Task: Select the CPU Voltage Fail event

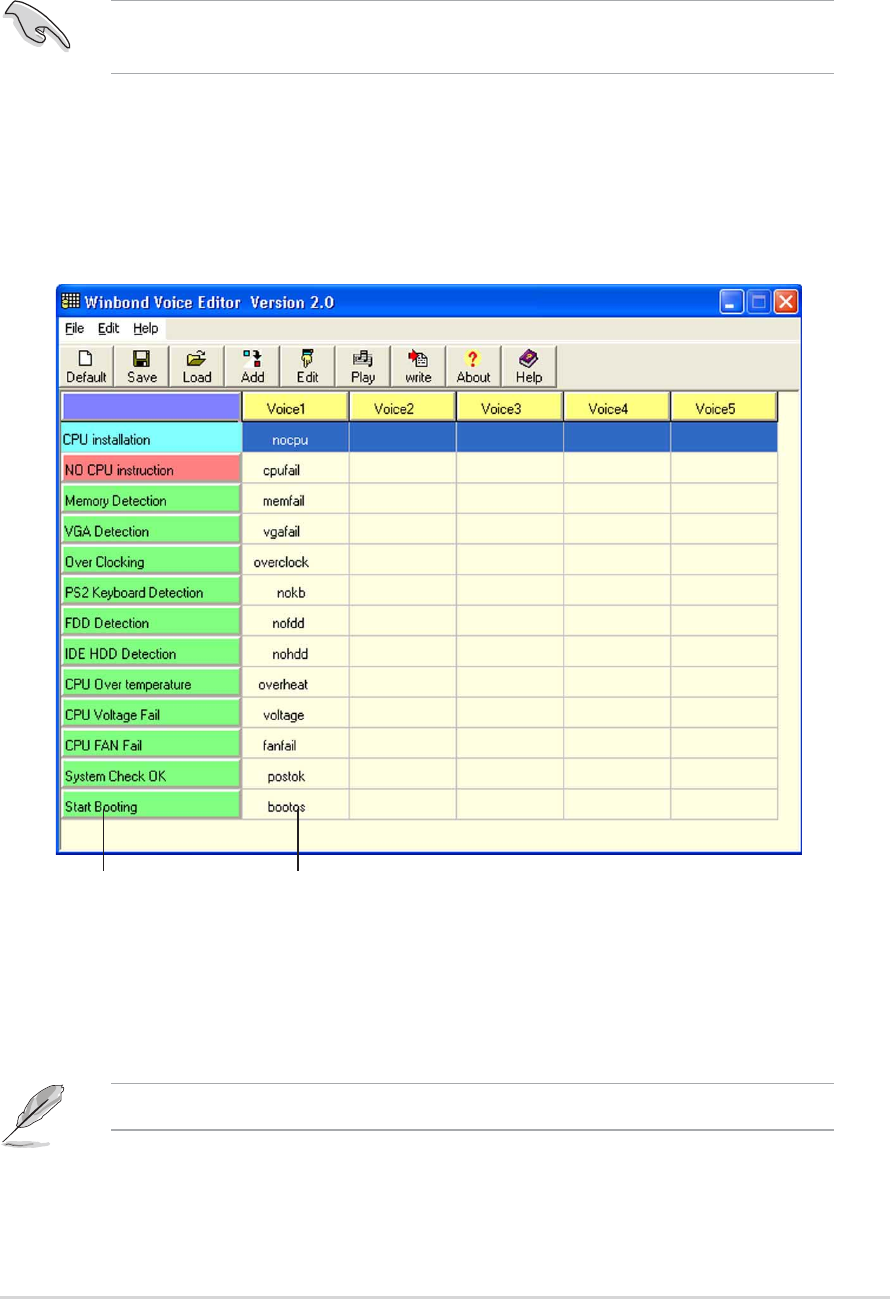Action: click(151, 715)
